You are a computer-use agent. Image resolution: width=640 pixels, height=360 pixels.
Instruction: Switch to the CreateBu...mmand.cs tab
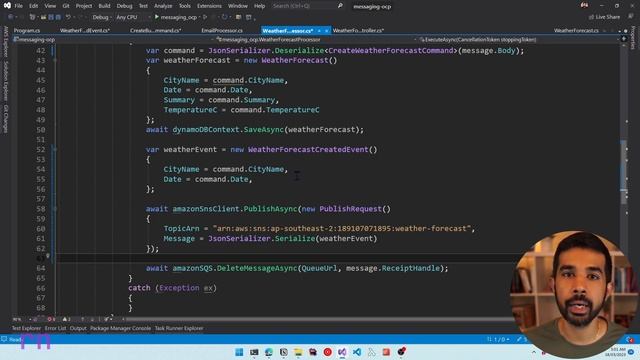(x=156, y=31)
